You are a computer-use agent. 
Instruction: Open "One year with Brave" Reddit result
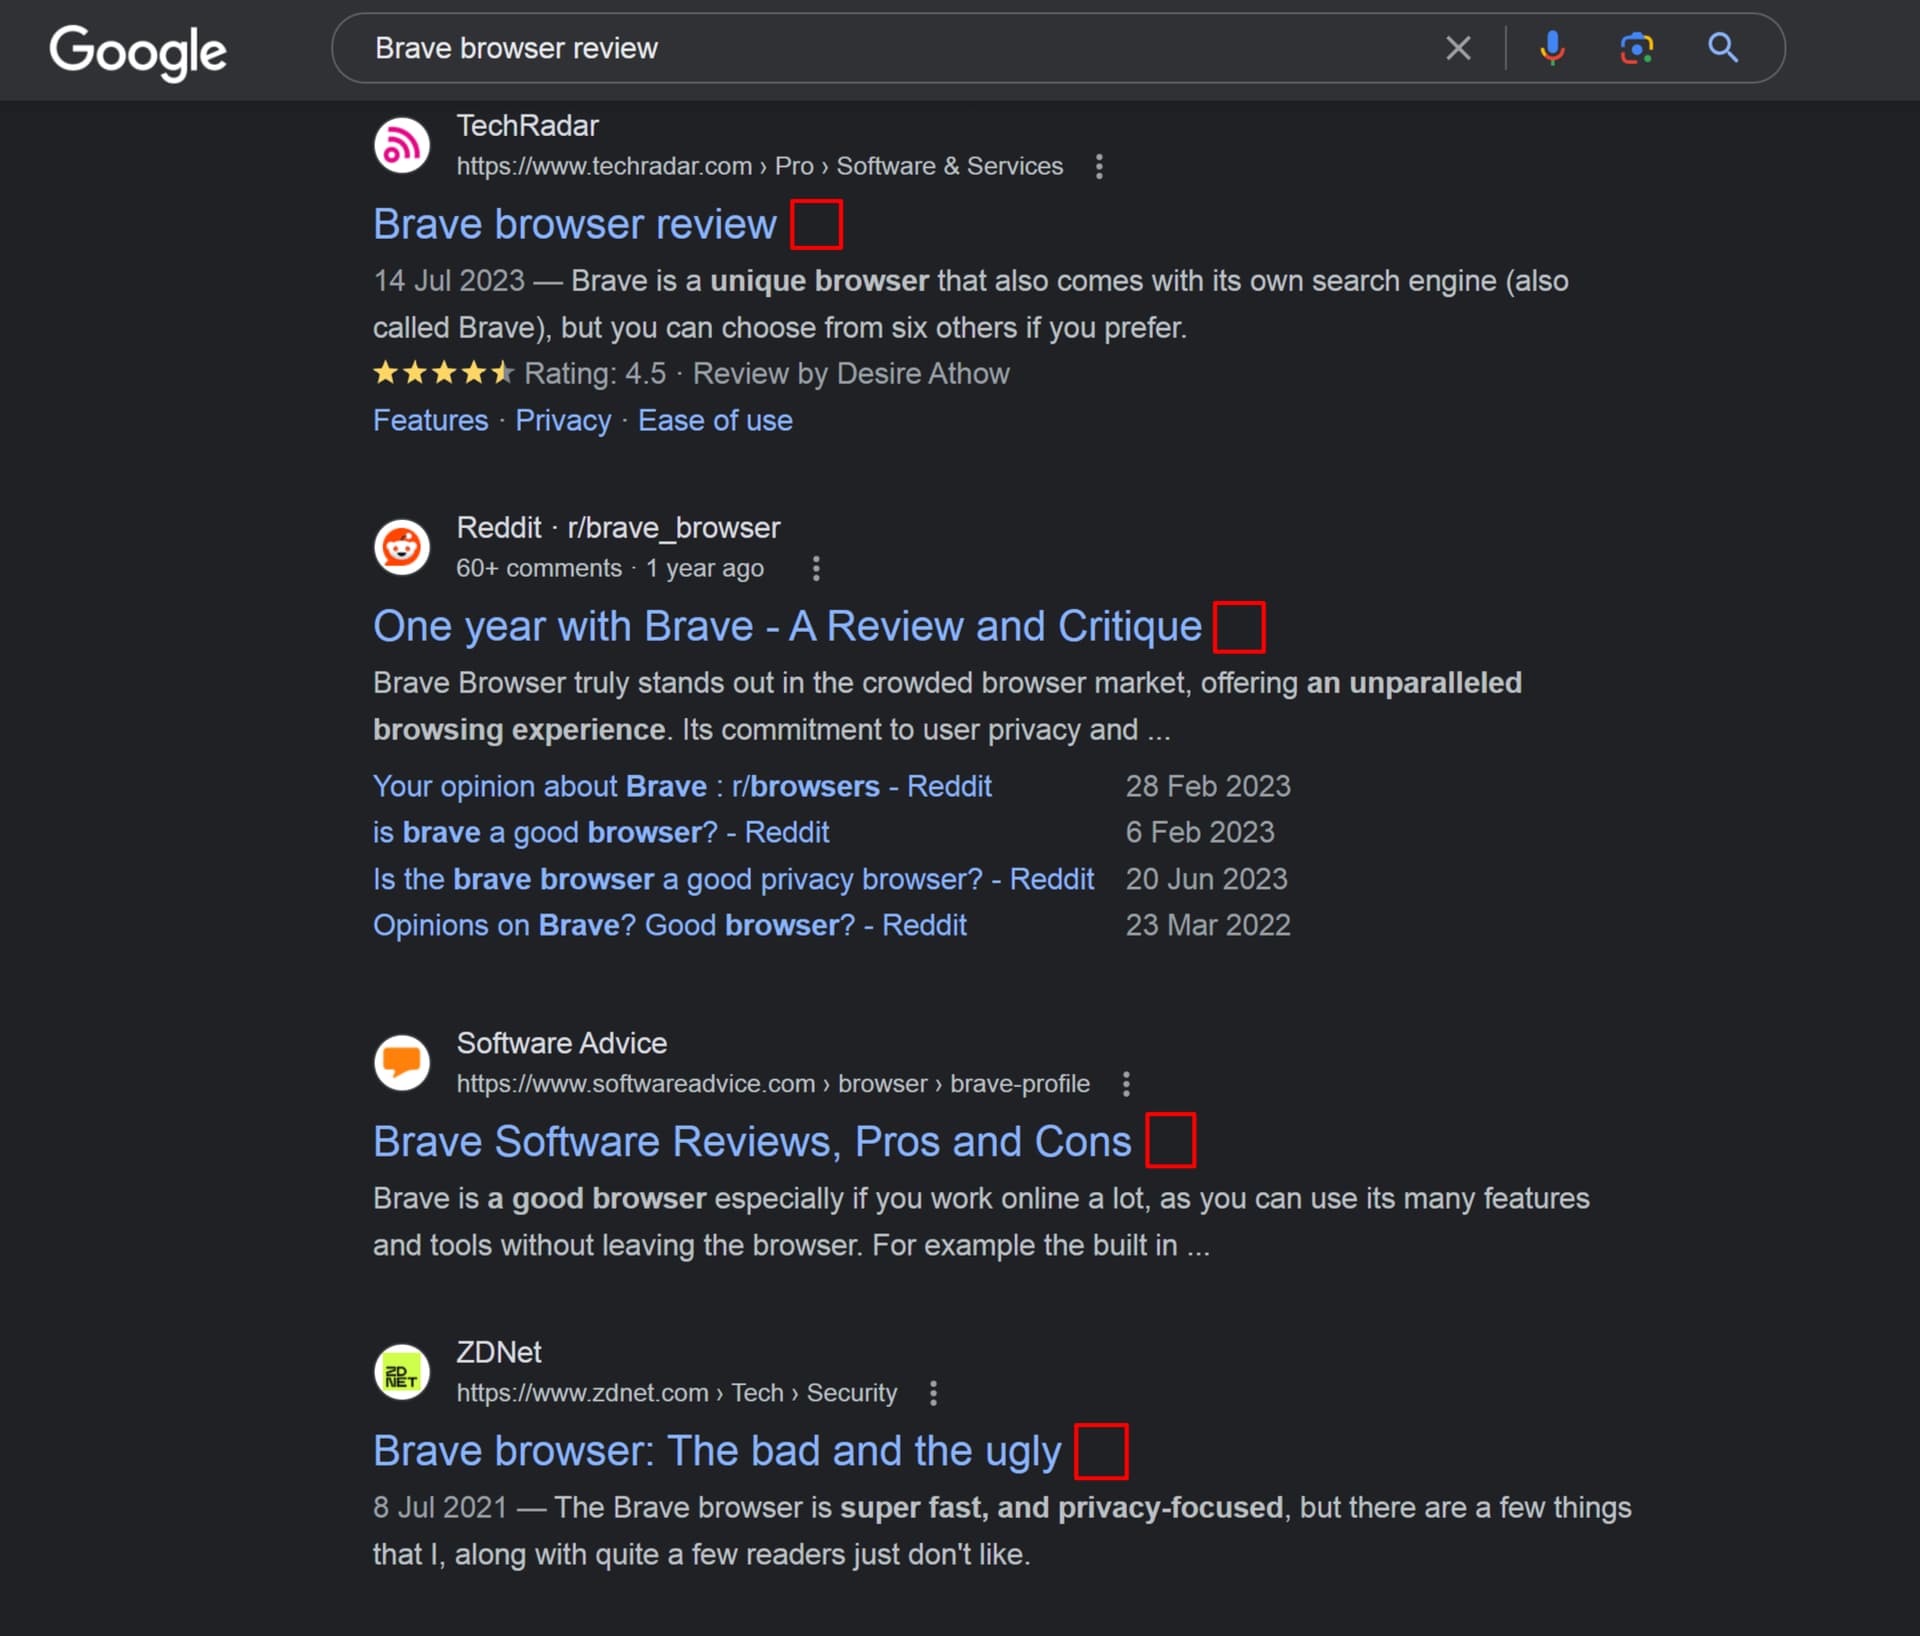coord(787,627)
